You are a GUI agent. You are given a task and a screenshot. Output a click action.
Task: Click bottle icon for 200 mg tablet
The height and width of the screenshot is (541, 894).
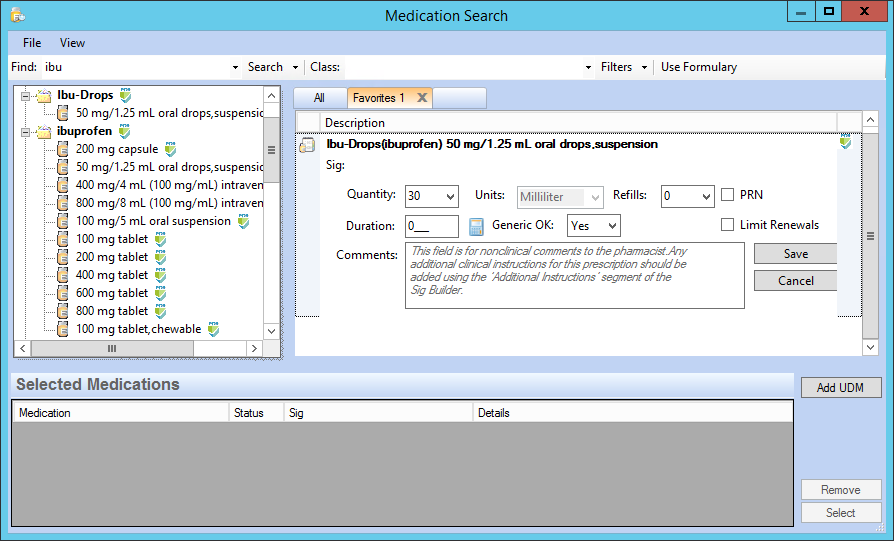[x=63, y=258]
